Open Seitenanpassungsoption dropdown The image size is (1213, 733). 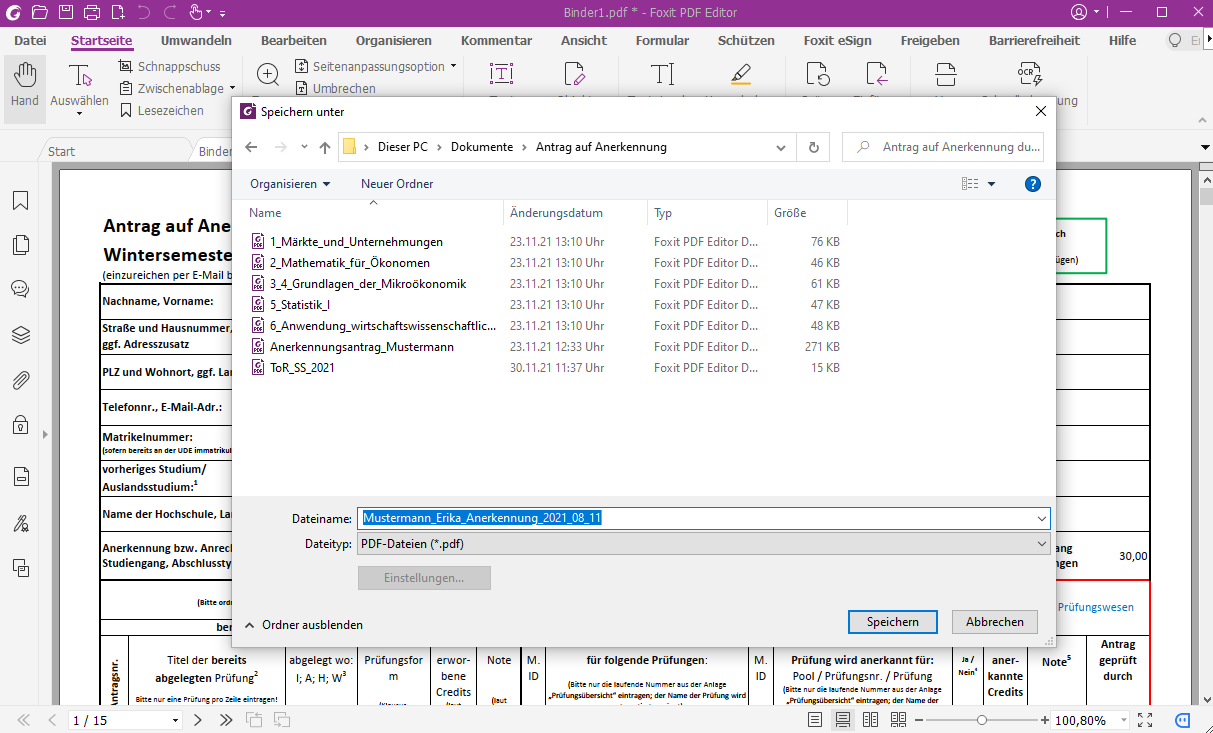(x=453, y=66)
